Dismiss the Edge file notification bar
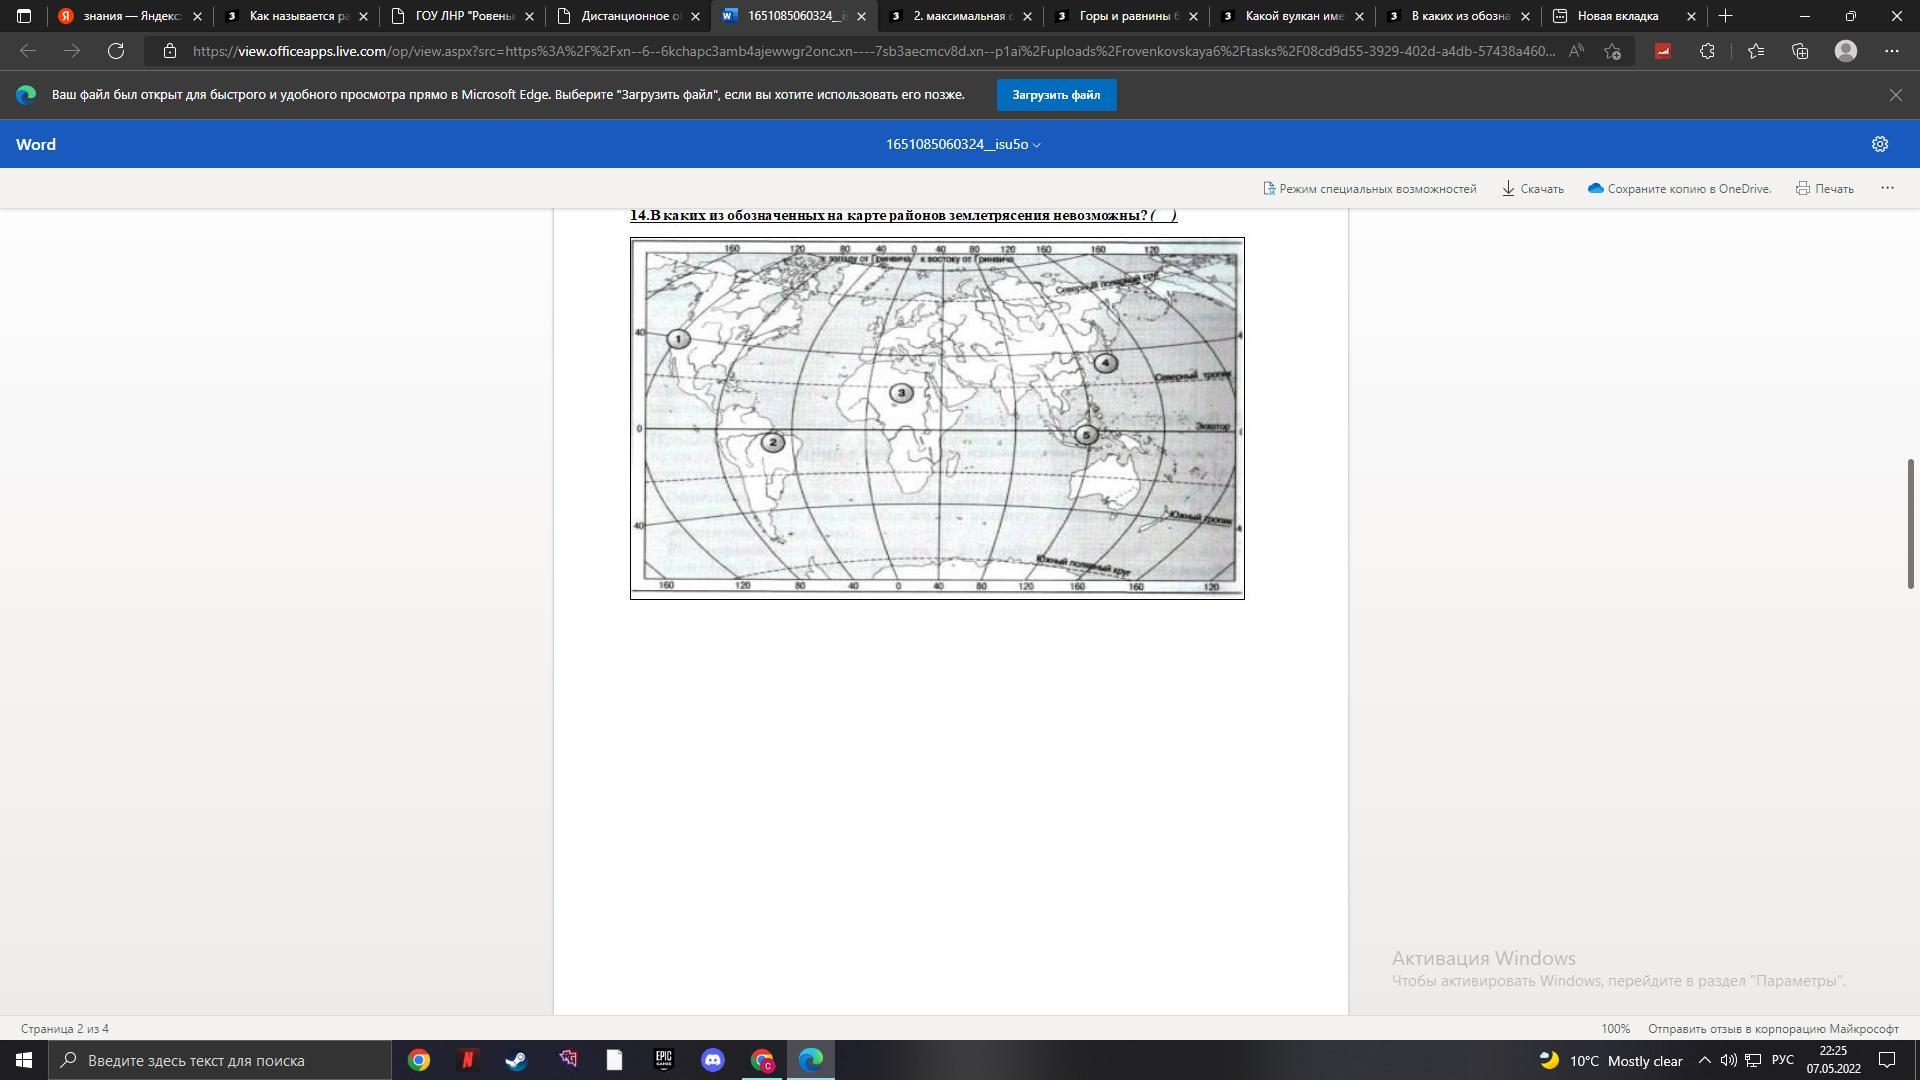This screenshot has width=1920, height=1080. coord(1895,95)
